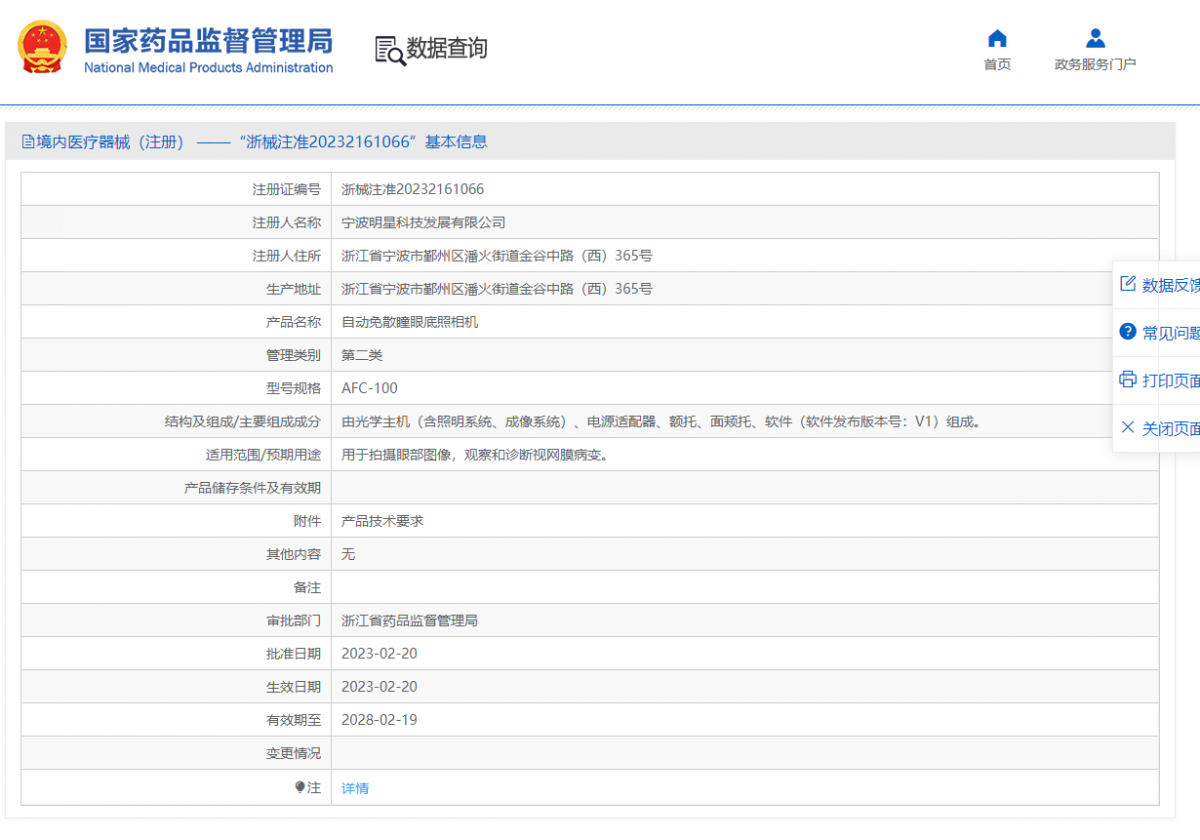The height and width of the screenshot is (840, 1200).
Task: Click the model value AFC-100
Action: [x=369, y=388]
